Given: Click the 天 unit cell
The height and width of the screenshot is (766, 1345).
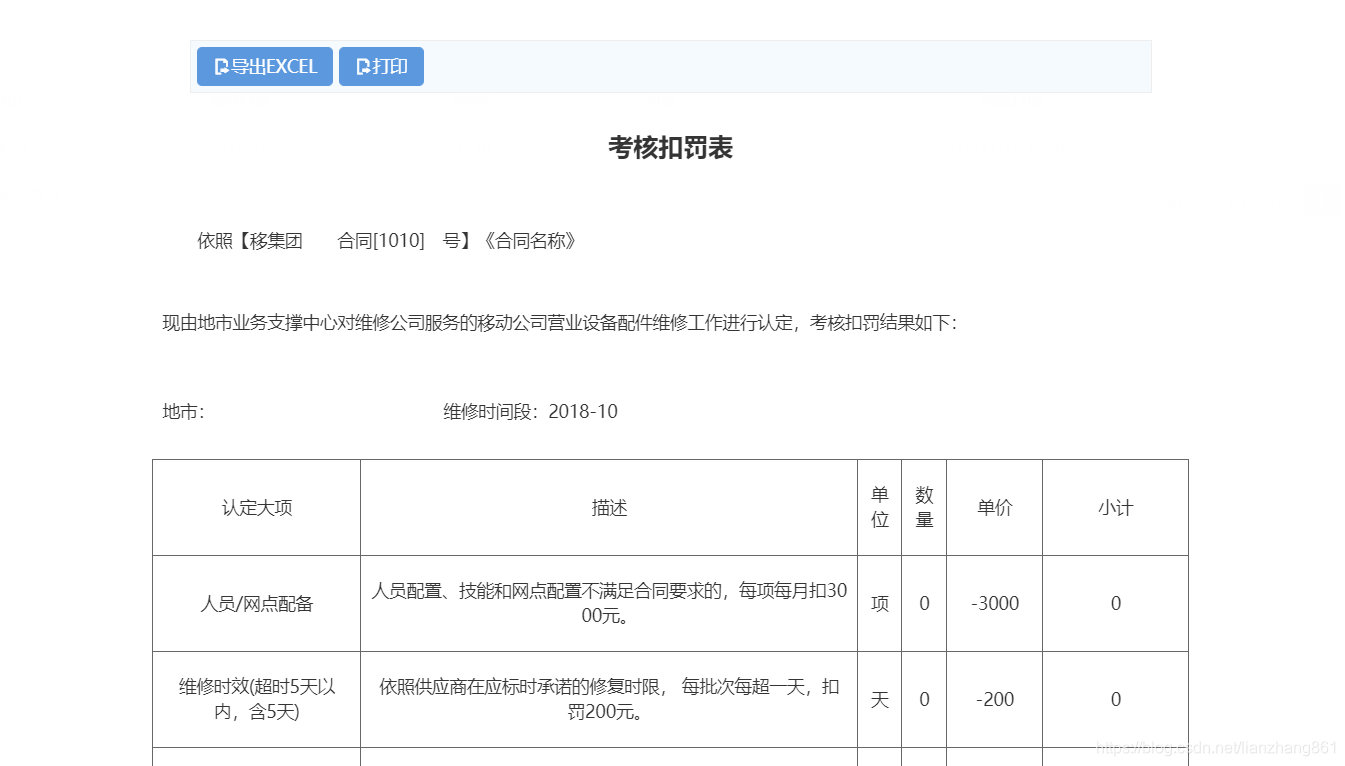Looking at the screenshot, I should (880, 700).
